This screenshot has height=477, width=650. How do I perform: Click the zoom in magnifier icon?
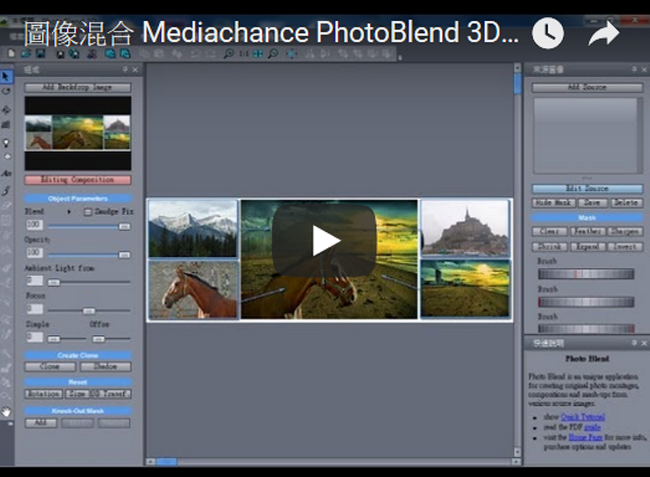229,54
